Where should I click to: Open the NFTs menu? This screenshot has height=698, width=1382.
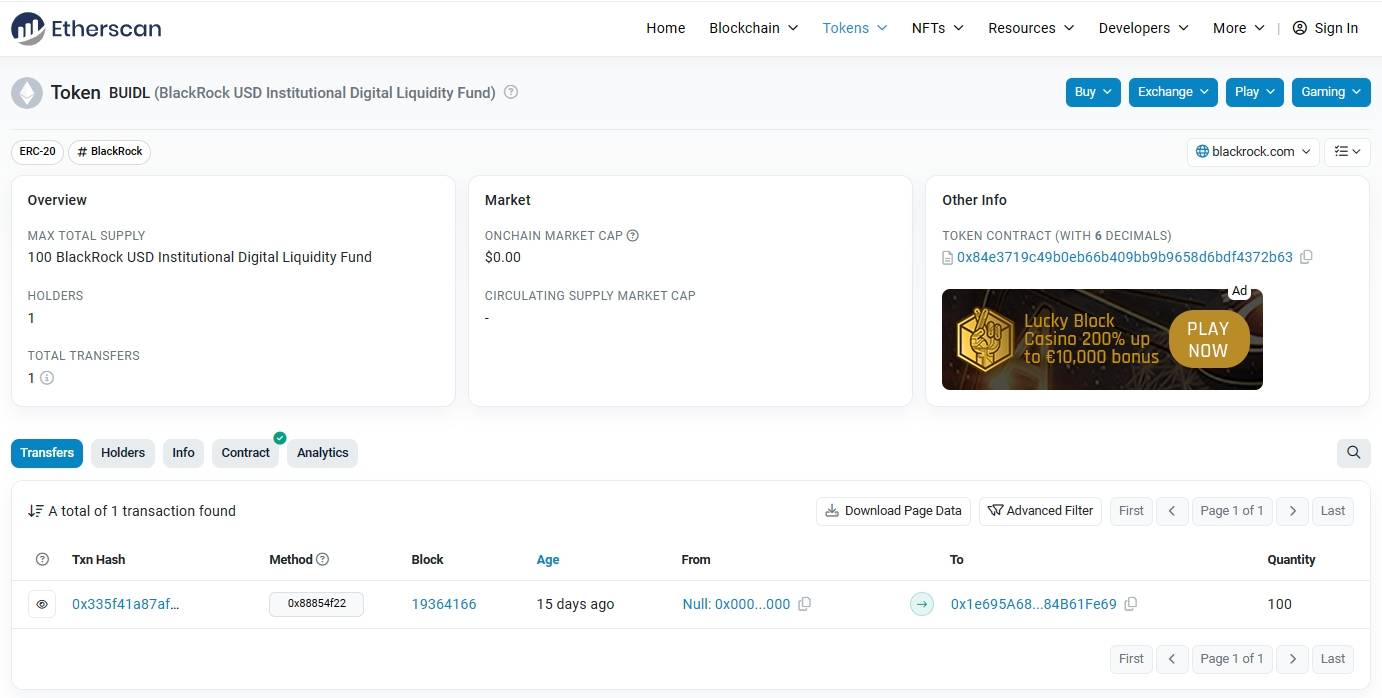tap(938, 28)
